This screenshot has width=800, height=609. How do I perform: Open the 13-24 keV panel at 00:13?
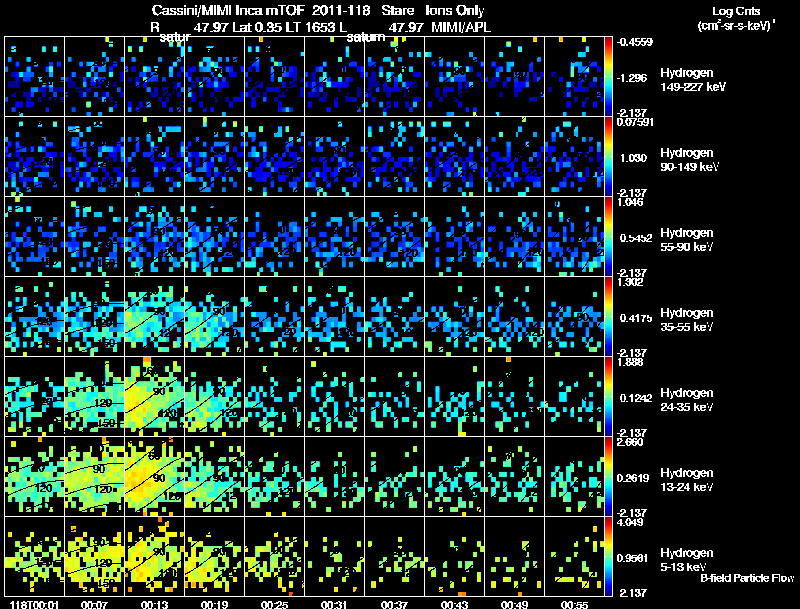click(x=155, y=477)
